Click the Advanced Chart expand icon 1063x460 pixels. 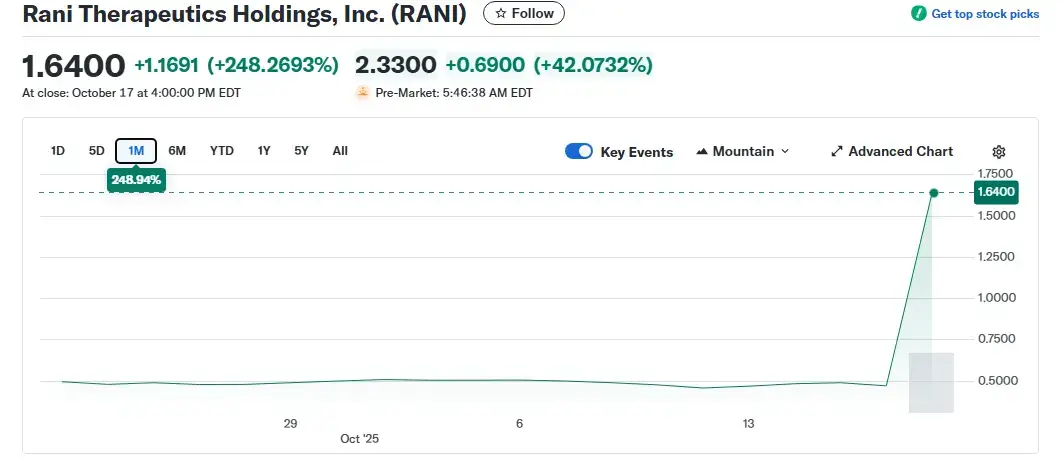click(837, 152)
